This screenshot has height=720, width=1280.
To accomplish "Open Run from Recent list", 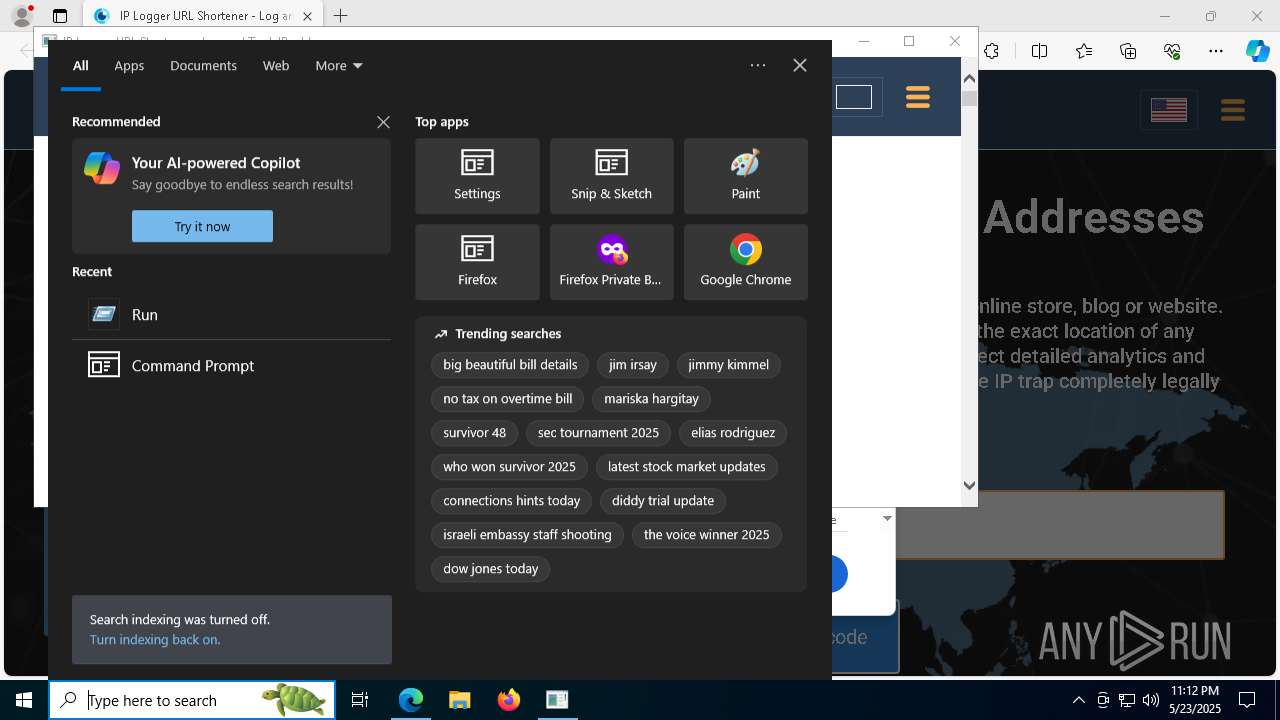I will (x=231, y=314).
